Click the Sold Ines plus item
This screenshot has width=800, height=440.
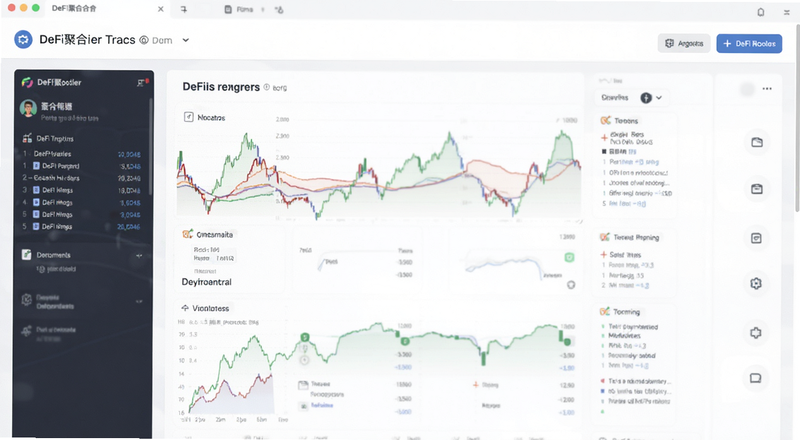[x=621, y=254]
